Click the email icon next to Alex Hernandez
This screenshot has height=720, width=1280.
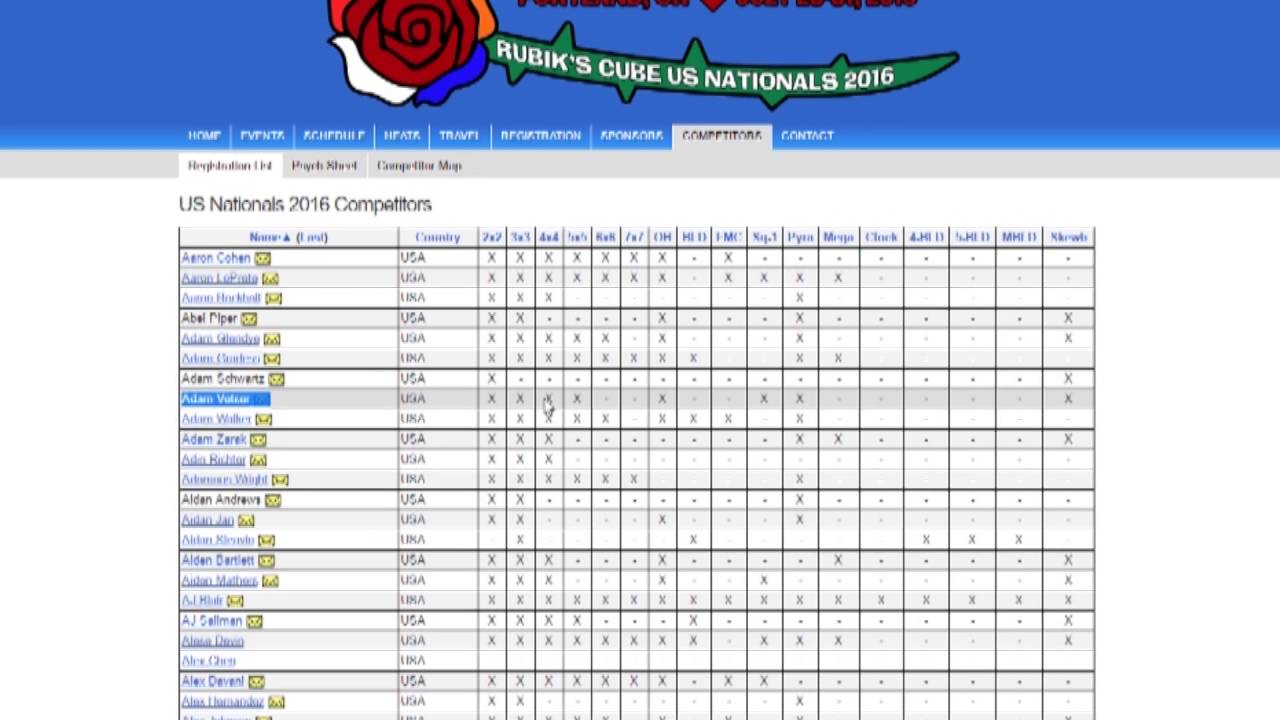(276, 702)
